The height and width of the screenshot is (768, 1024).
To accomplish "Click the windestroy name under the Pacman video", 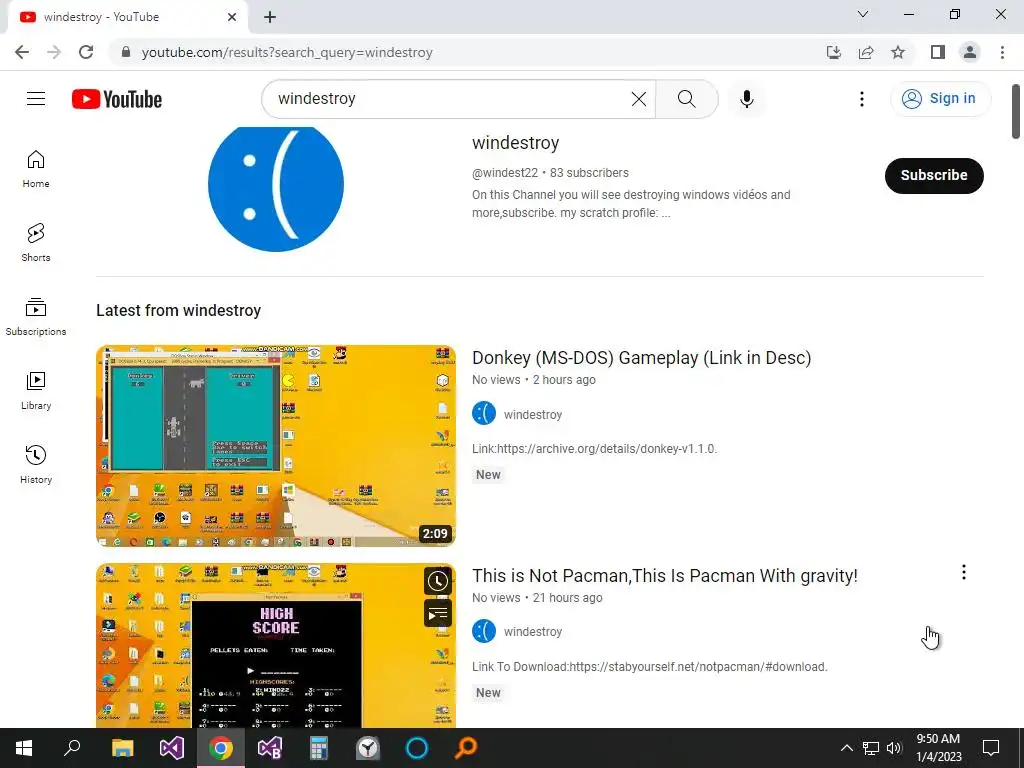I will coord(533,632).
